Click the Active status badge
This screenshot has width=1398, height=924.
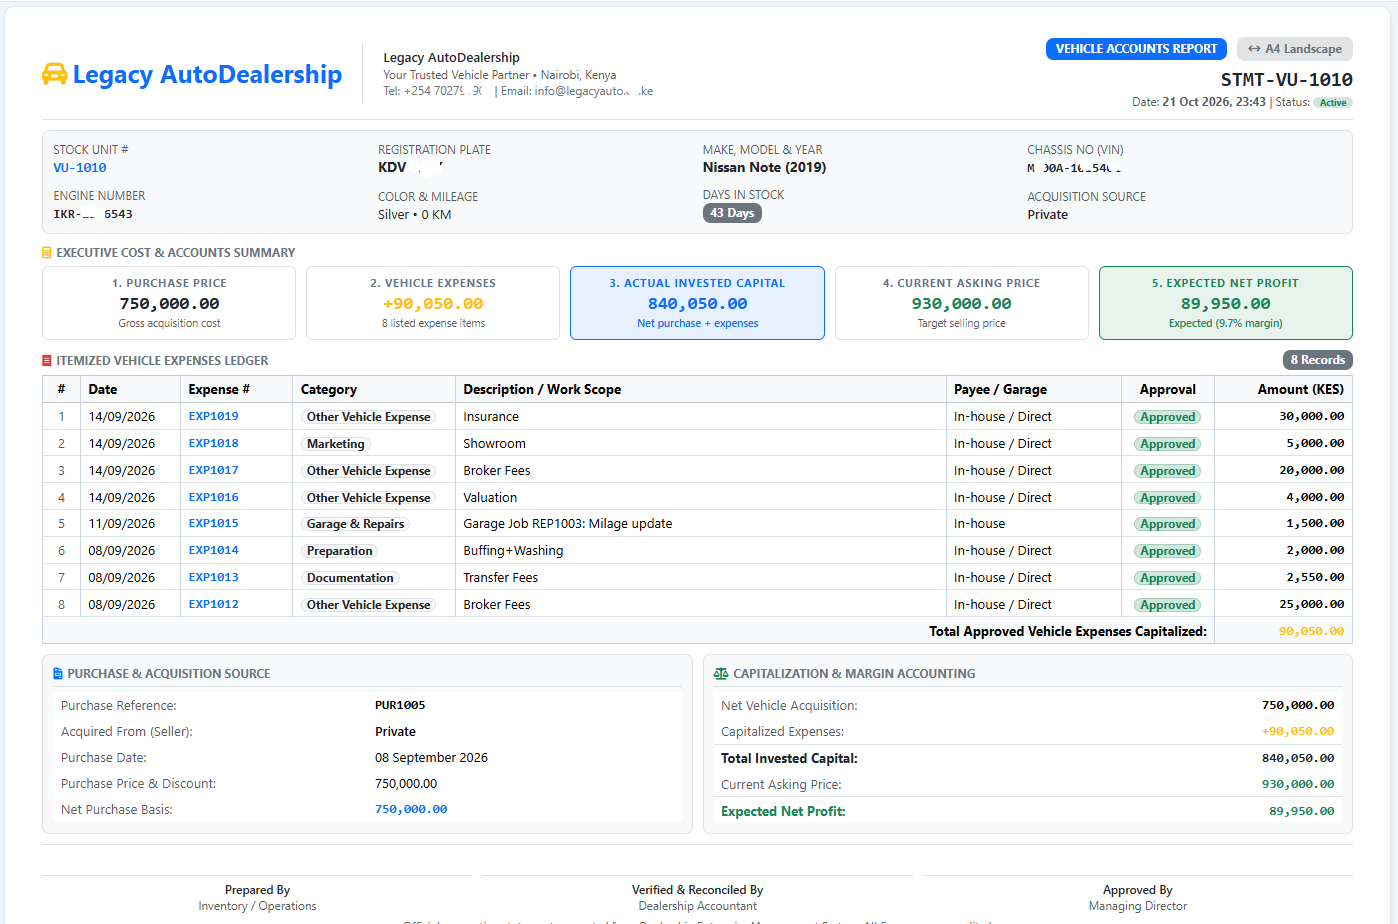pyautogui.click(x=1333, y=103)
